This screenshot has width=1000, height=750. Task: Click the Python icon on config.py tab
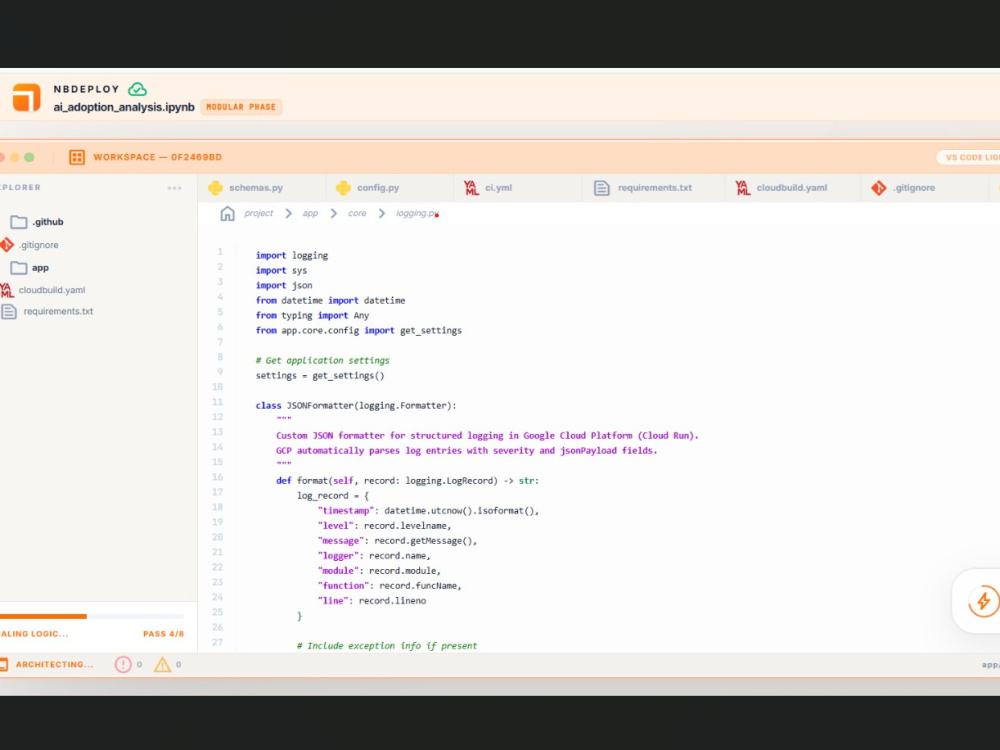pos(343,188)
